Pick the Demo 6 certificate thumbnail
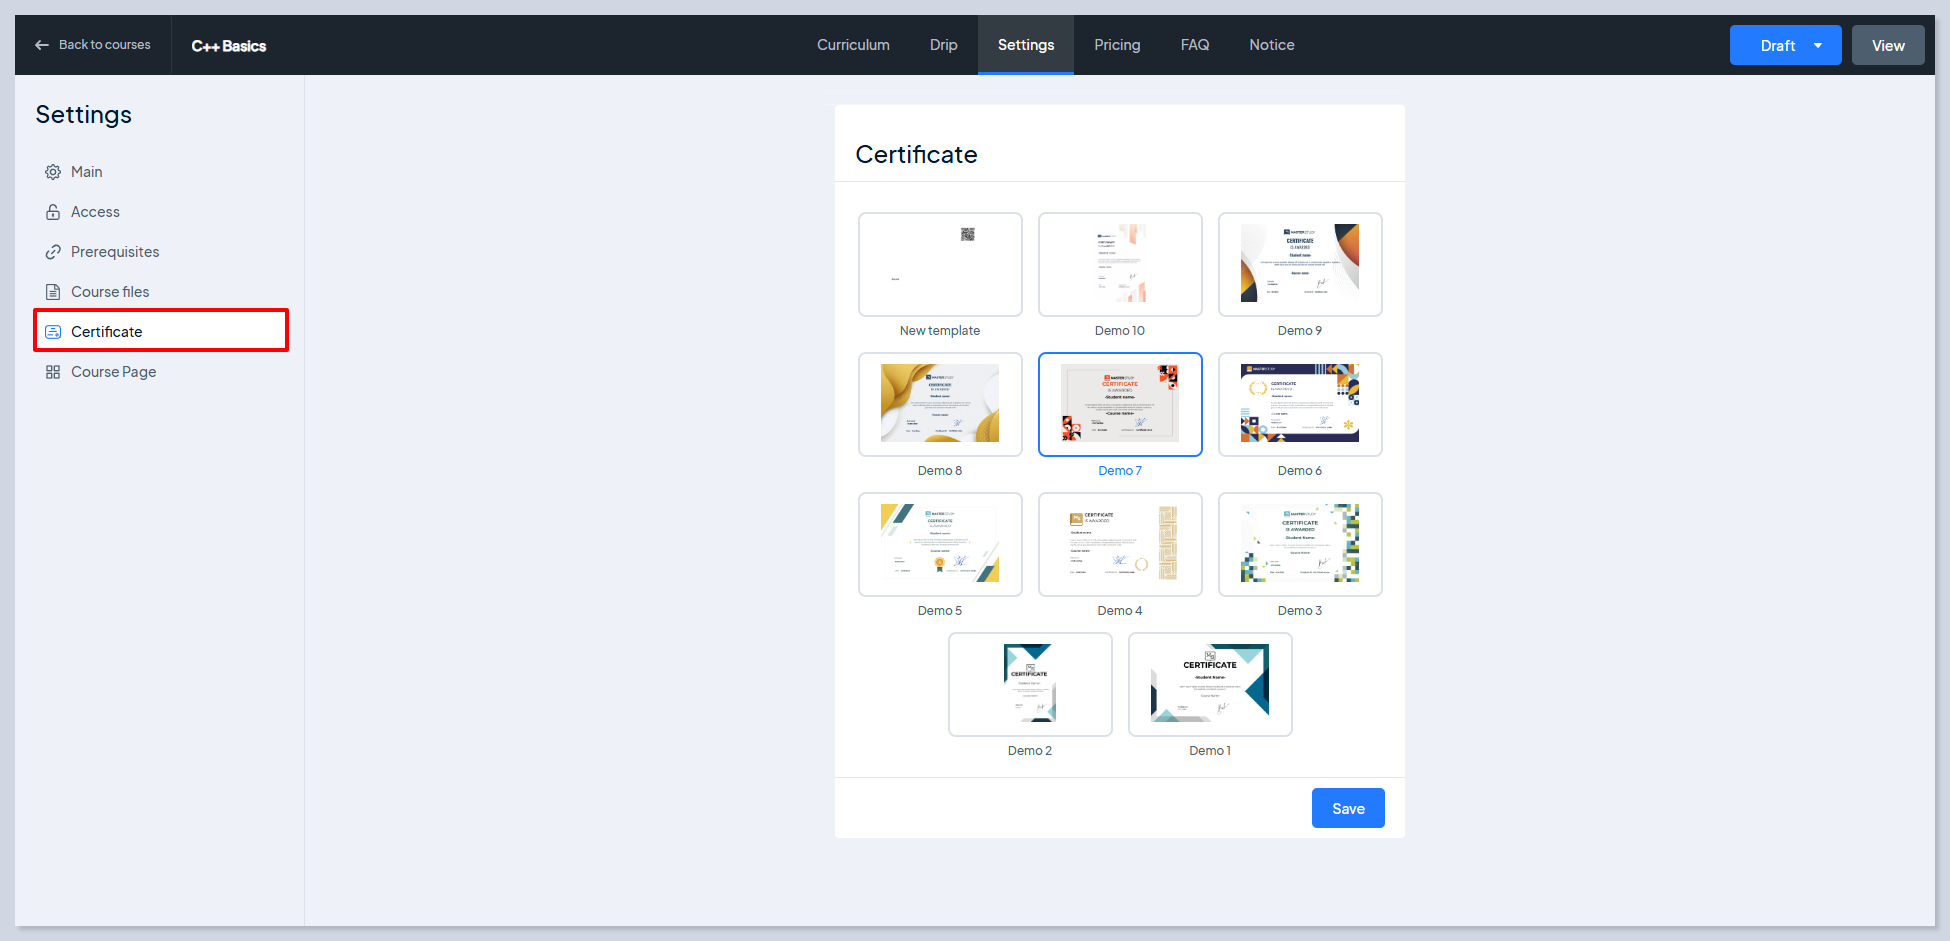The image size is (1950, 941). tap(1300, 405)
